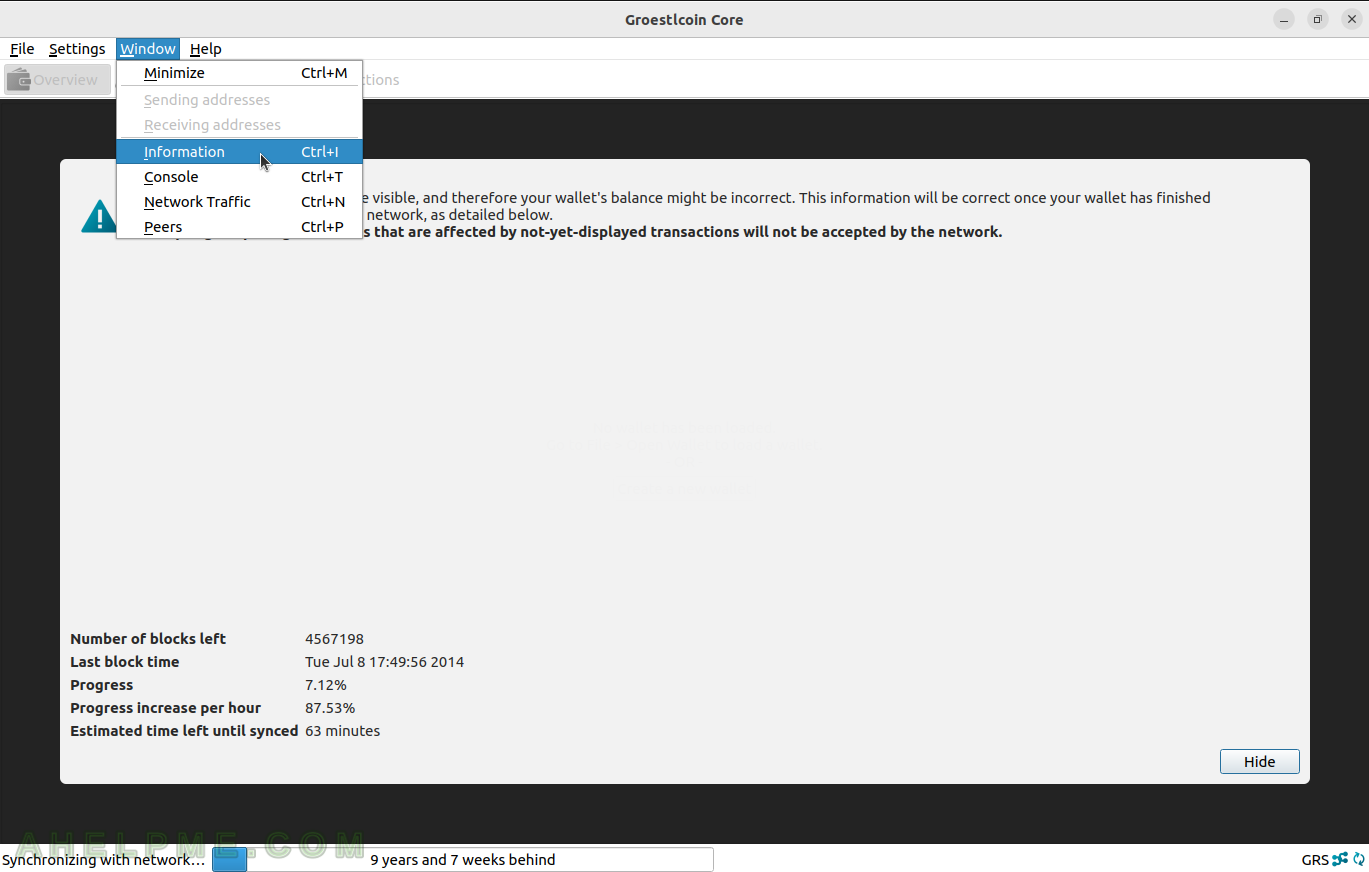The image size is (1369, 872).
Task: Click the network connections icon
Action: [1340, 859]
